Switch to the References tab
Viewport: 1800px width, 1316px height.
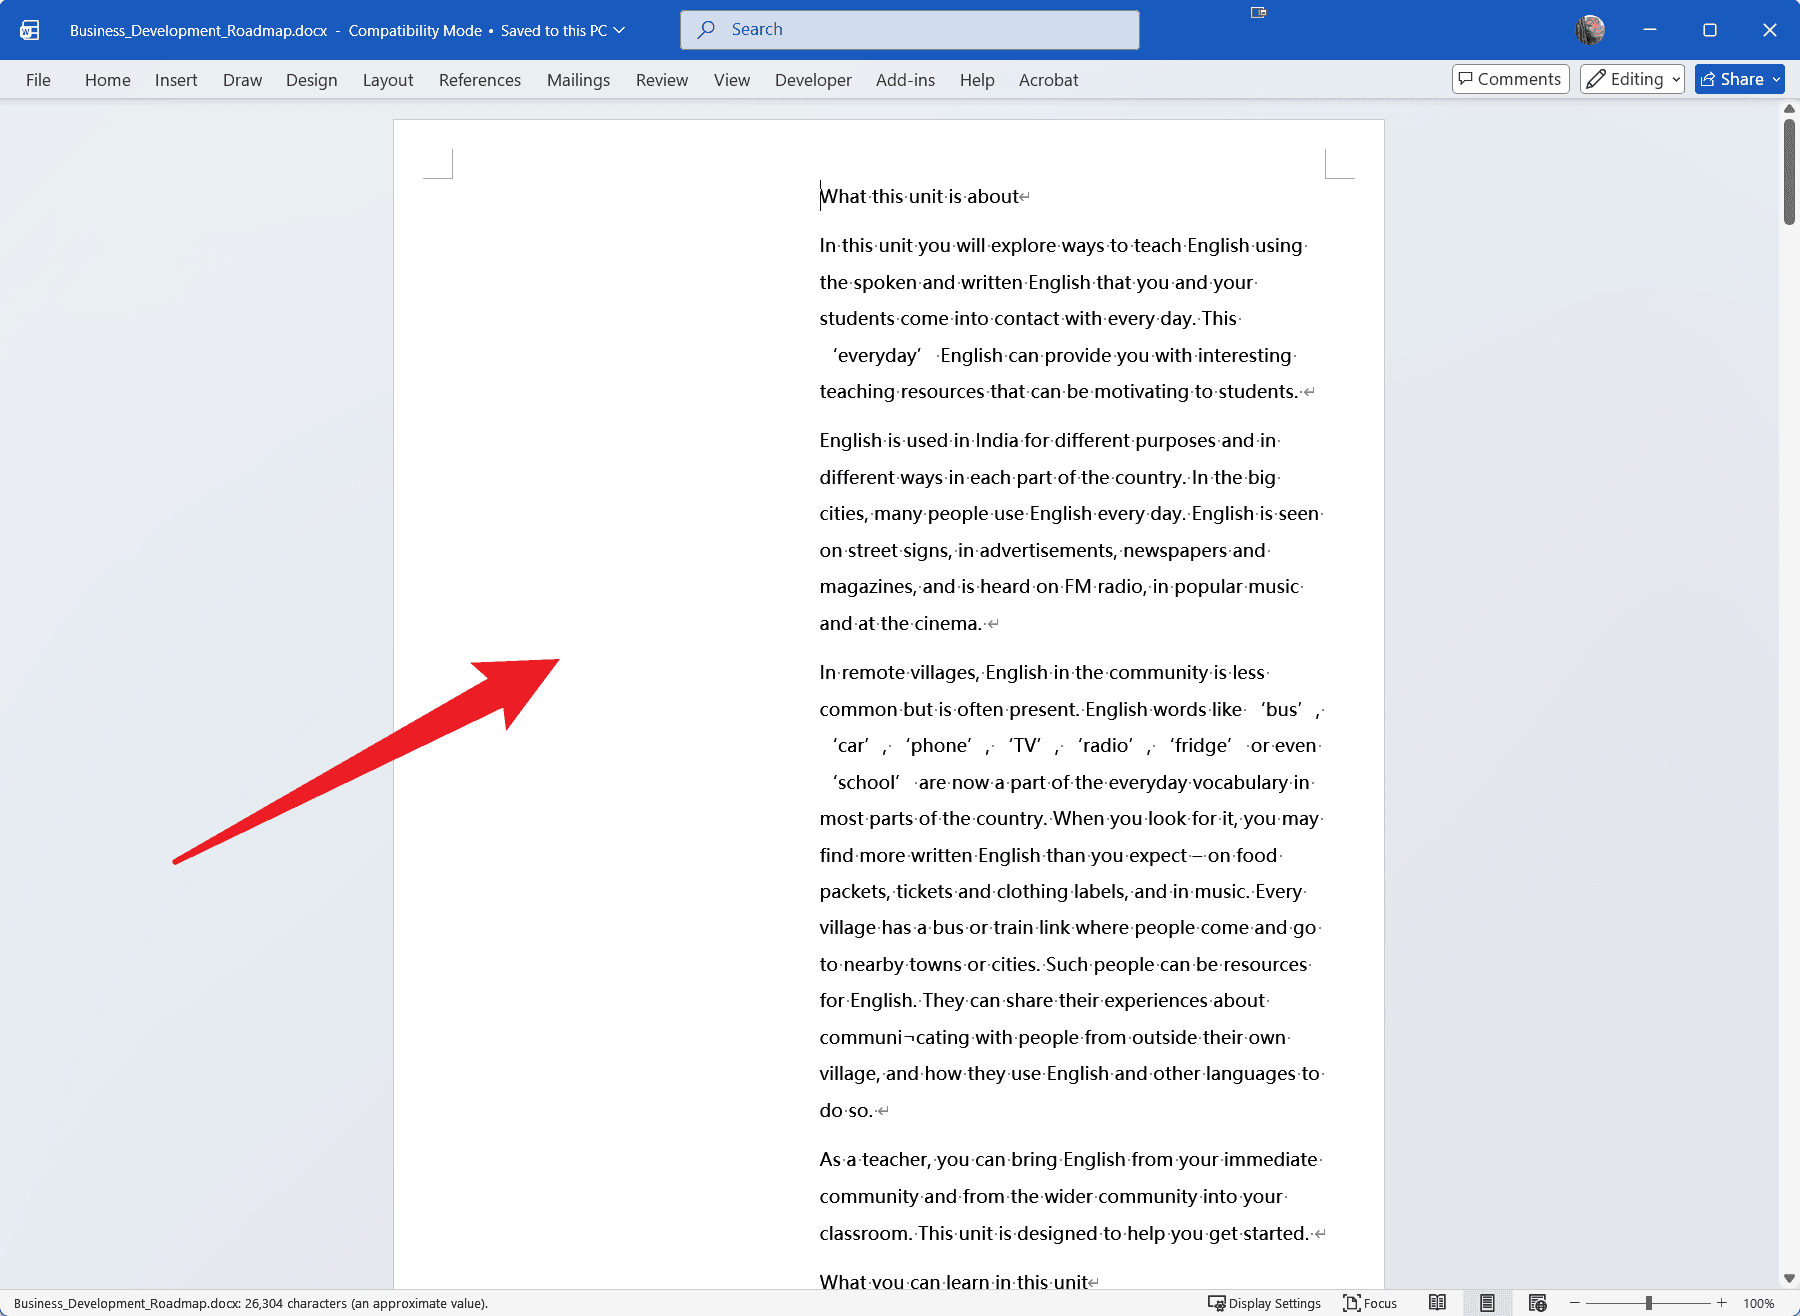[480, 80]
